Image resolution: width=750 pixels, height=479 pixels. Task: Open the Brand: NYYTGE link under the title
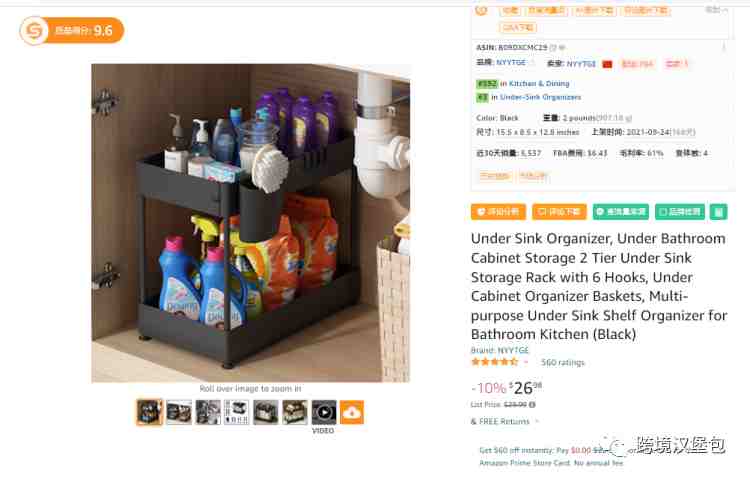tap(500, 350)
